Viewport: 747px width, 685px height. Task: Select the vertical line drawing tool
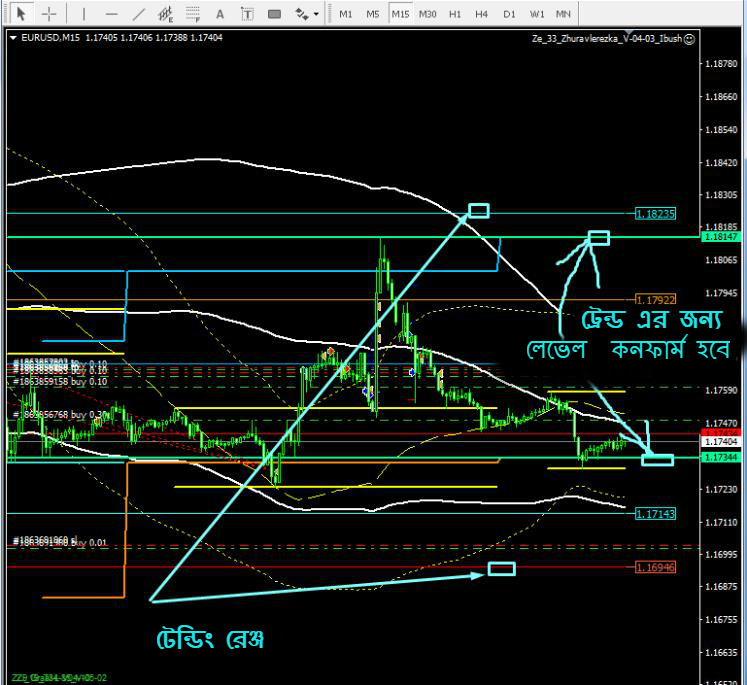[83, 14]
